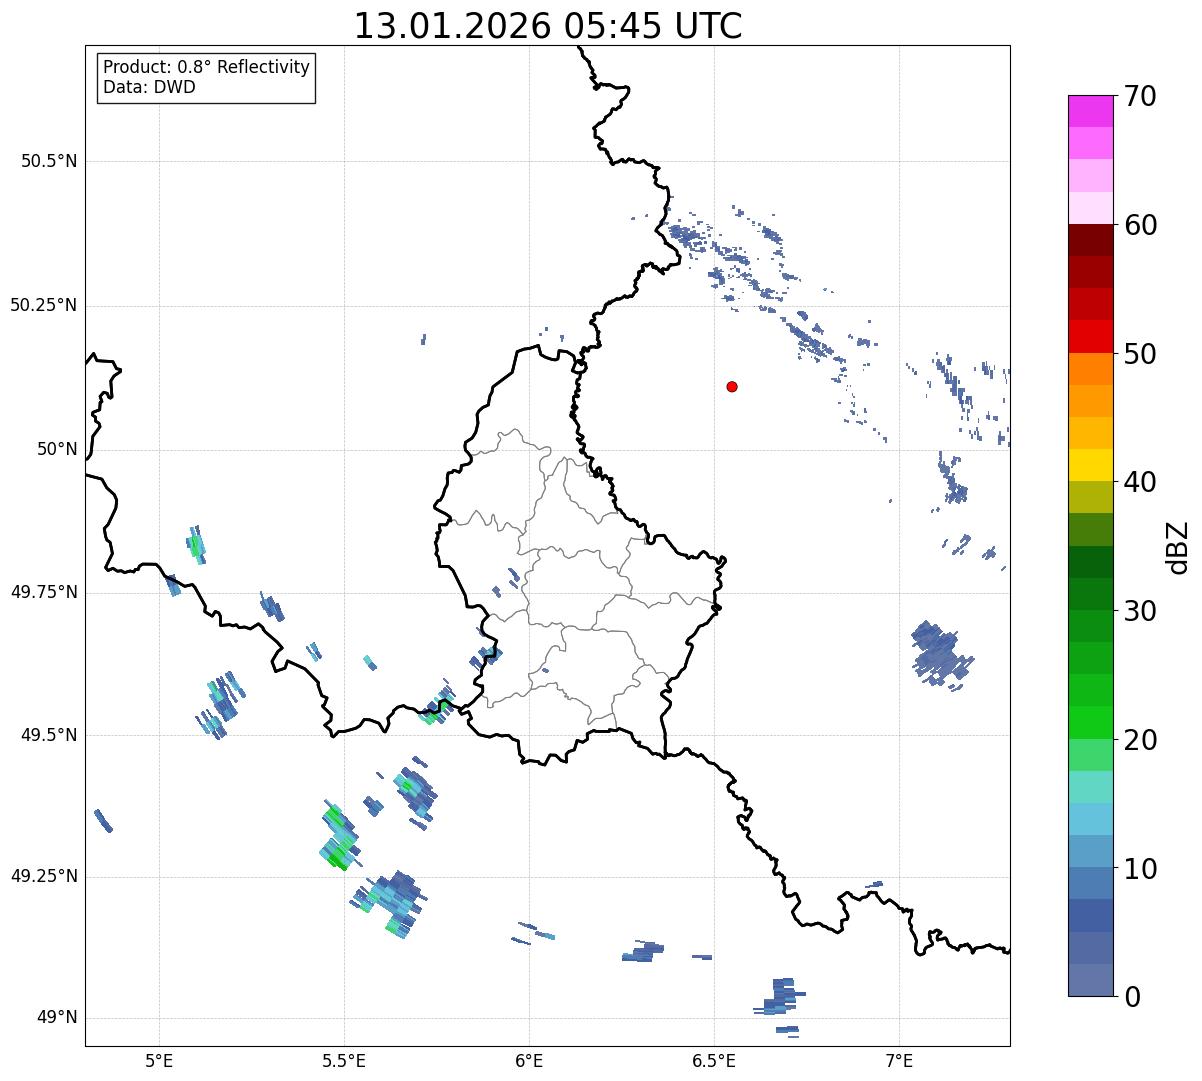Click the longitude label 7°E
The image size is (1202, 1081).
pos(899,1060)
